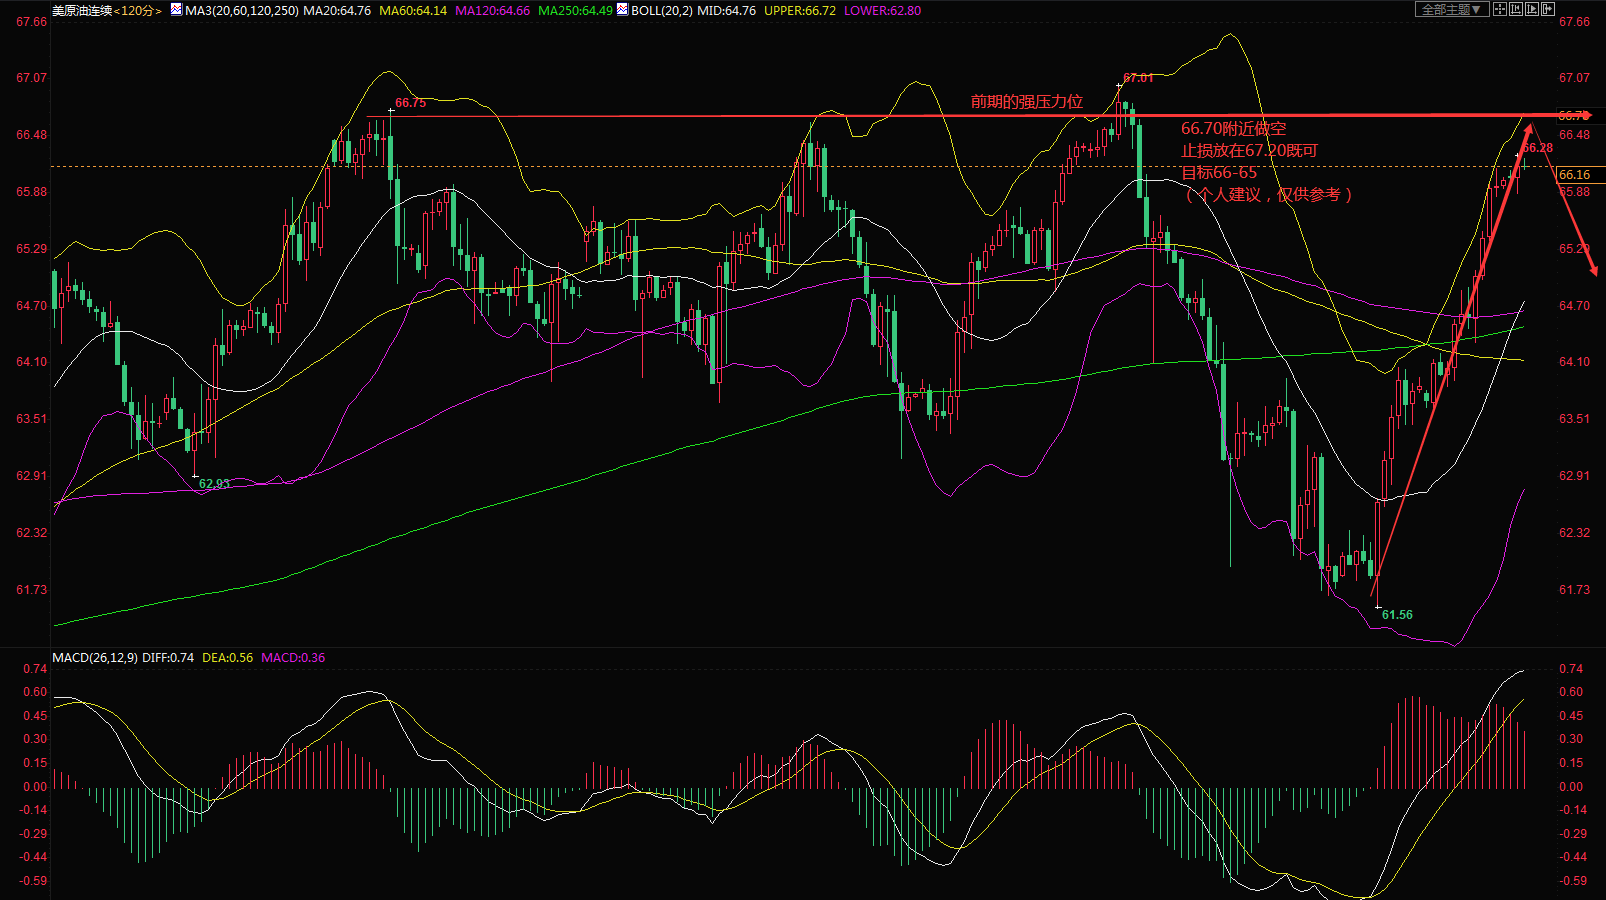This screenshot has height=900, width=1606.
Task: Click the scroll-chart-to-start axis icon
Action: pyautogui.click(x=1516, y=9)
